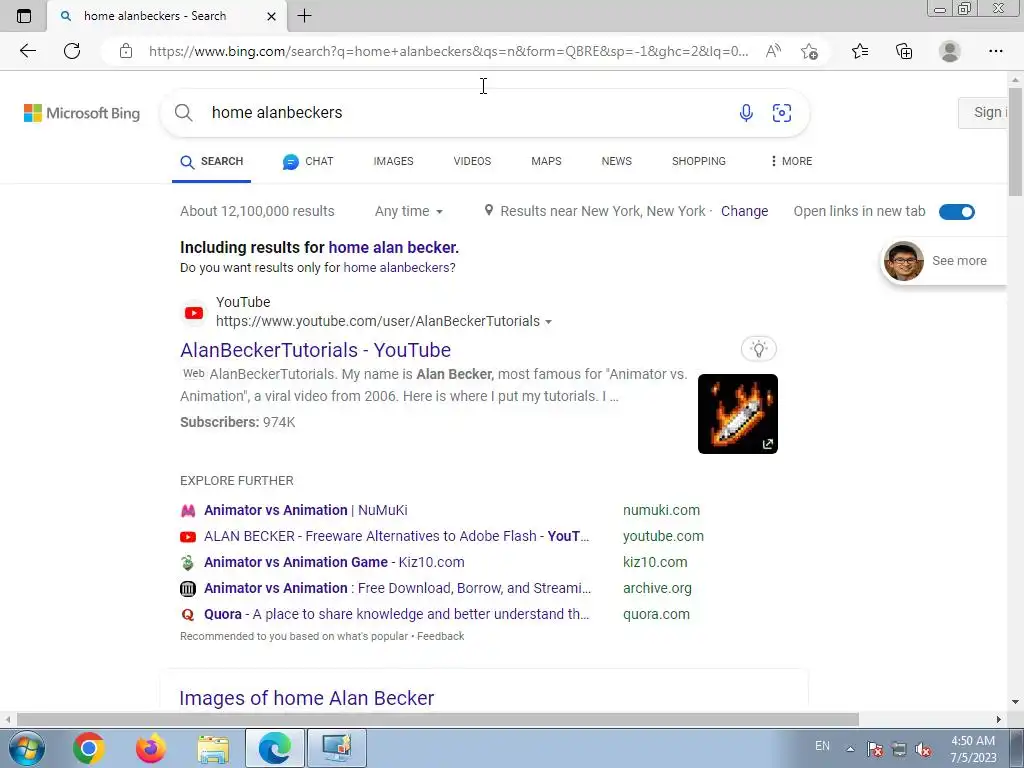
Task: Launch Firefox from the taskbar
Action: coord(151,748)
